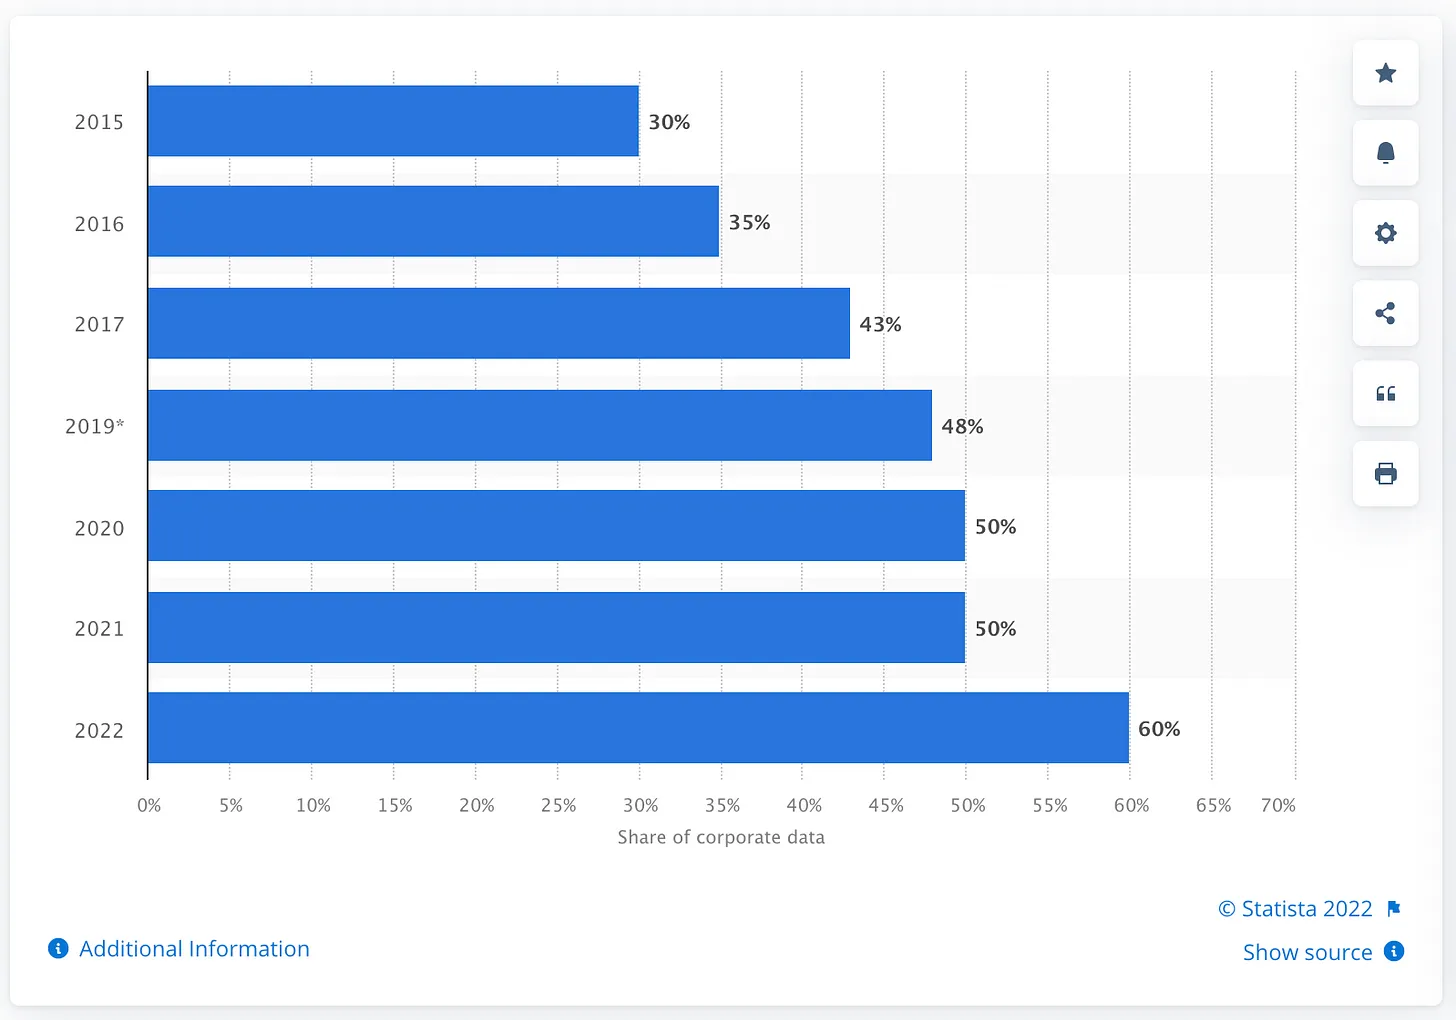Select the 2015 bar at 30%
Screen dimensions: 1456x1020
click(393, 121)
